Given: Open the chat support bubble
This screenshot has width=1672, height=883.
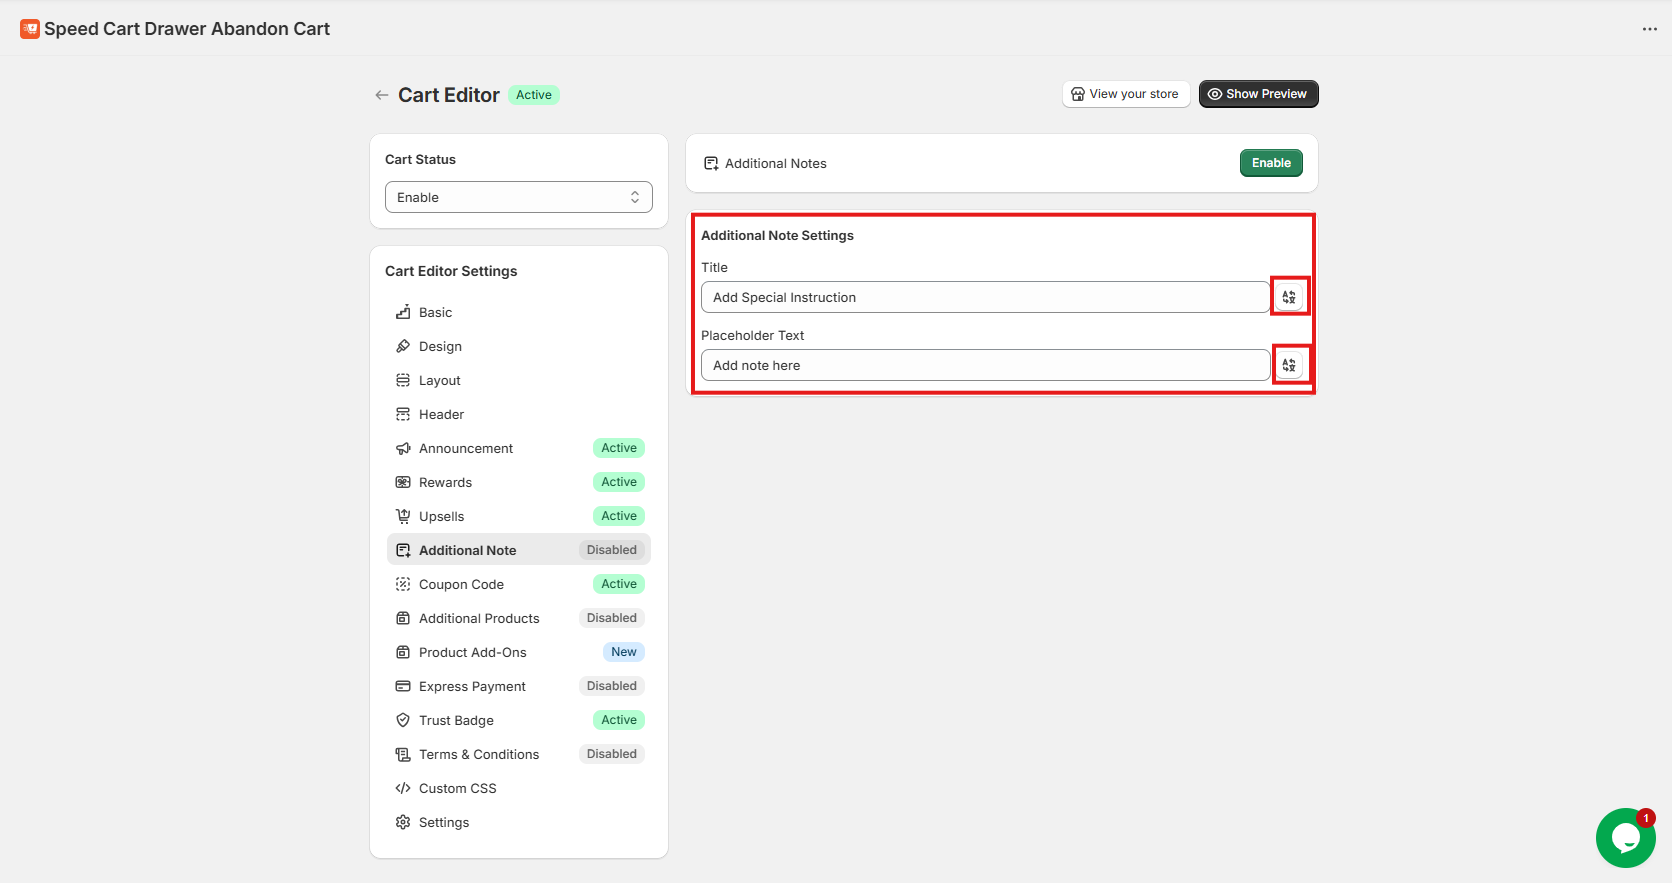Looking at the screenshot, I should click(x=1625, y=838).
